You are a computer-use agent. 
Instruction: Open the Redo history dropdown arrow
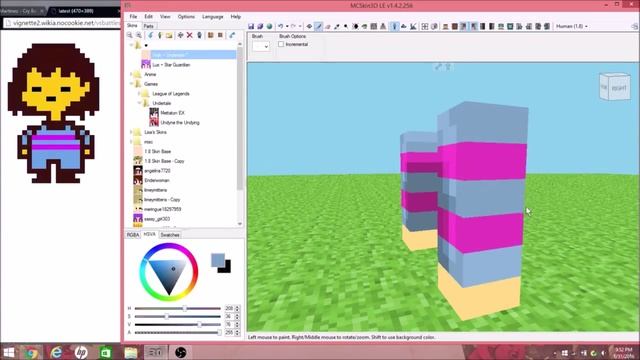coord(300,26)
